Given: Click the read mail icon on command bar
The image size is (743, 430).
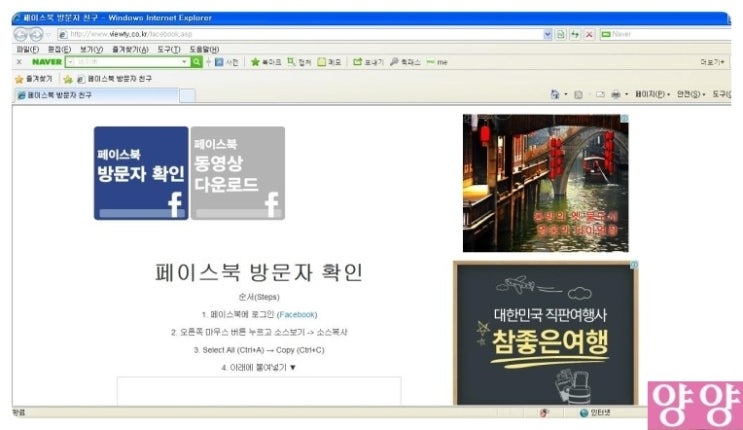Looking at the screenshot, I should coord(600,94).
